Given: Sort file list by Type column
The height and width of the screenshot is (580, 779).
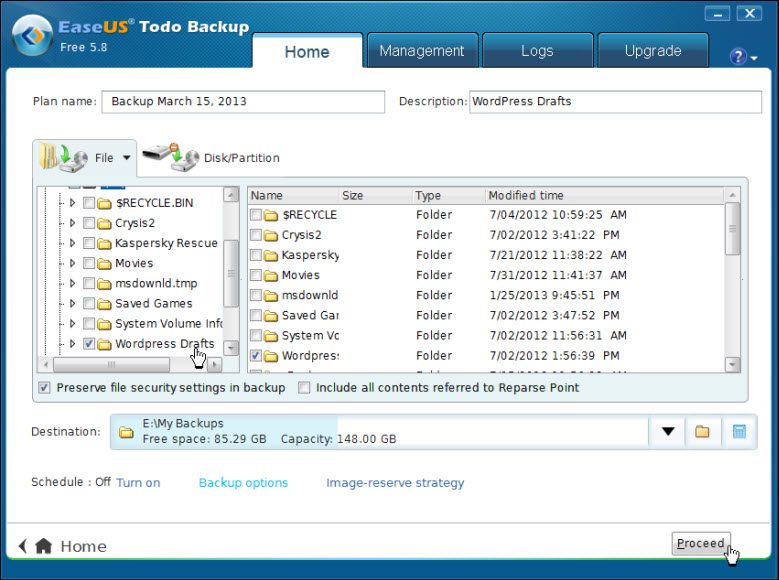Looking at the screenshot, I should (449, 195).
